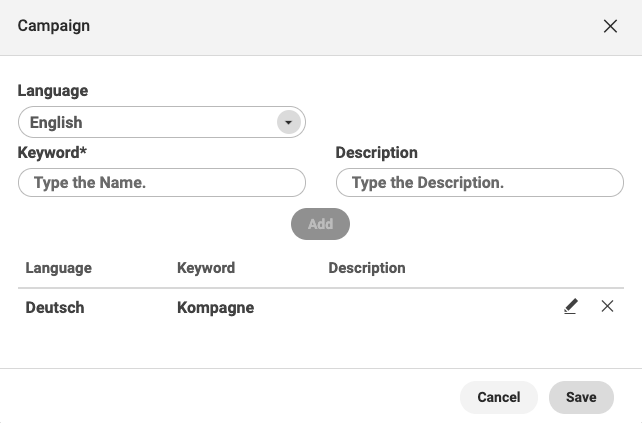Click the Keyword* required field label
The image size is (642, 423).
click(52, 153)
